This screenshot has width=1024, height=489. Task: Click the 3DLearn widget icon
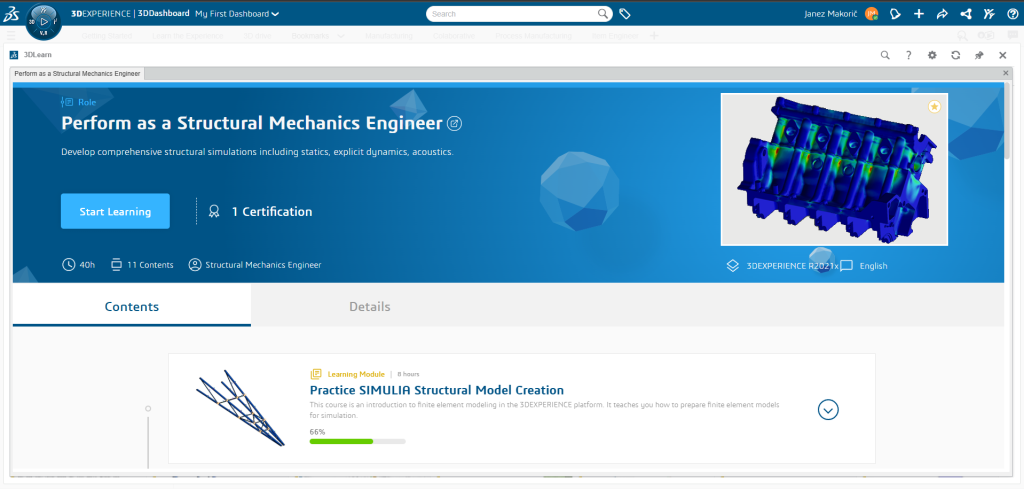click(x=14, y=55)
